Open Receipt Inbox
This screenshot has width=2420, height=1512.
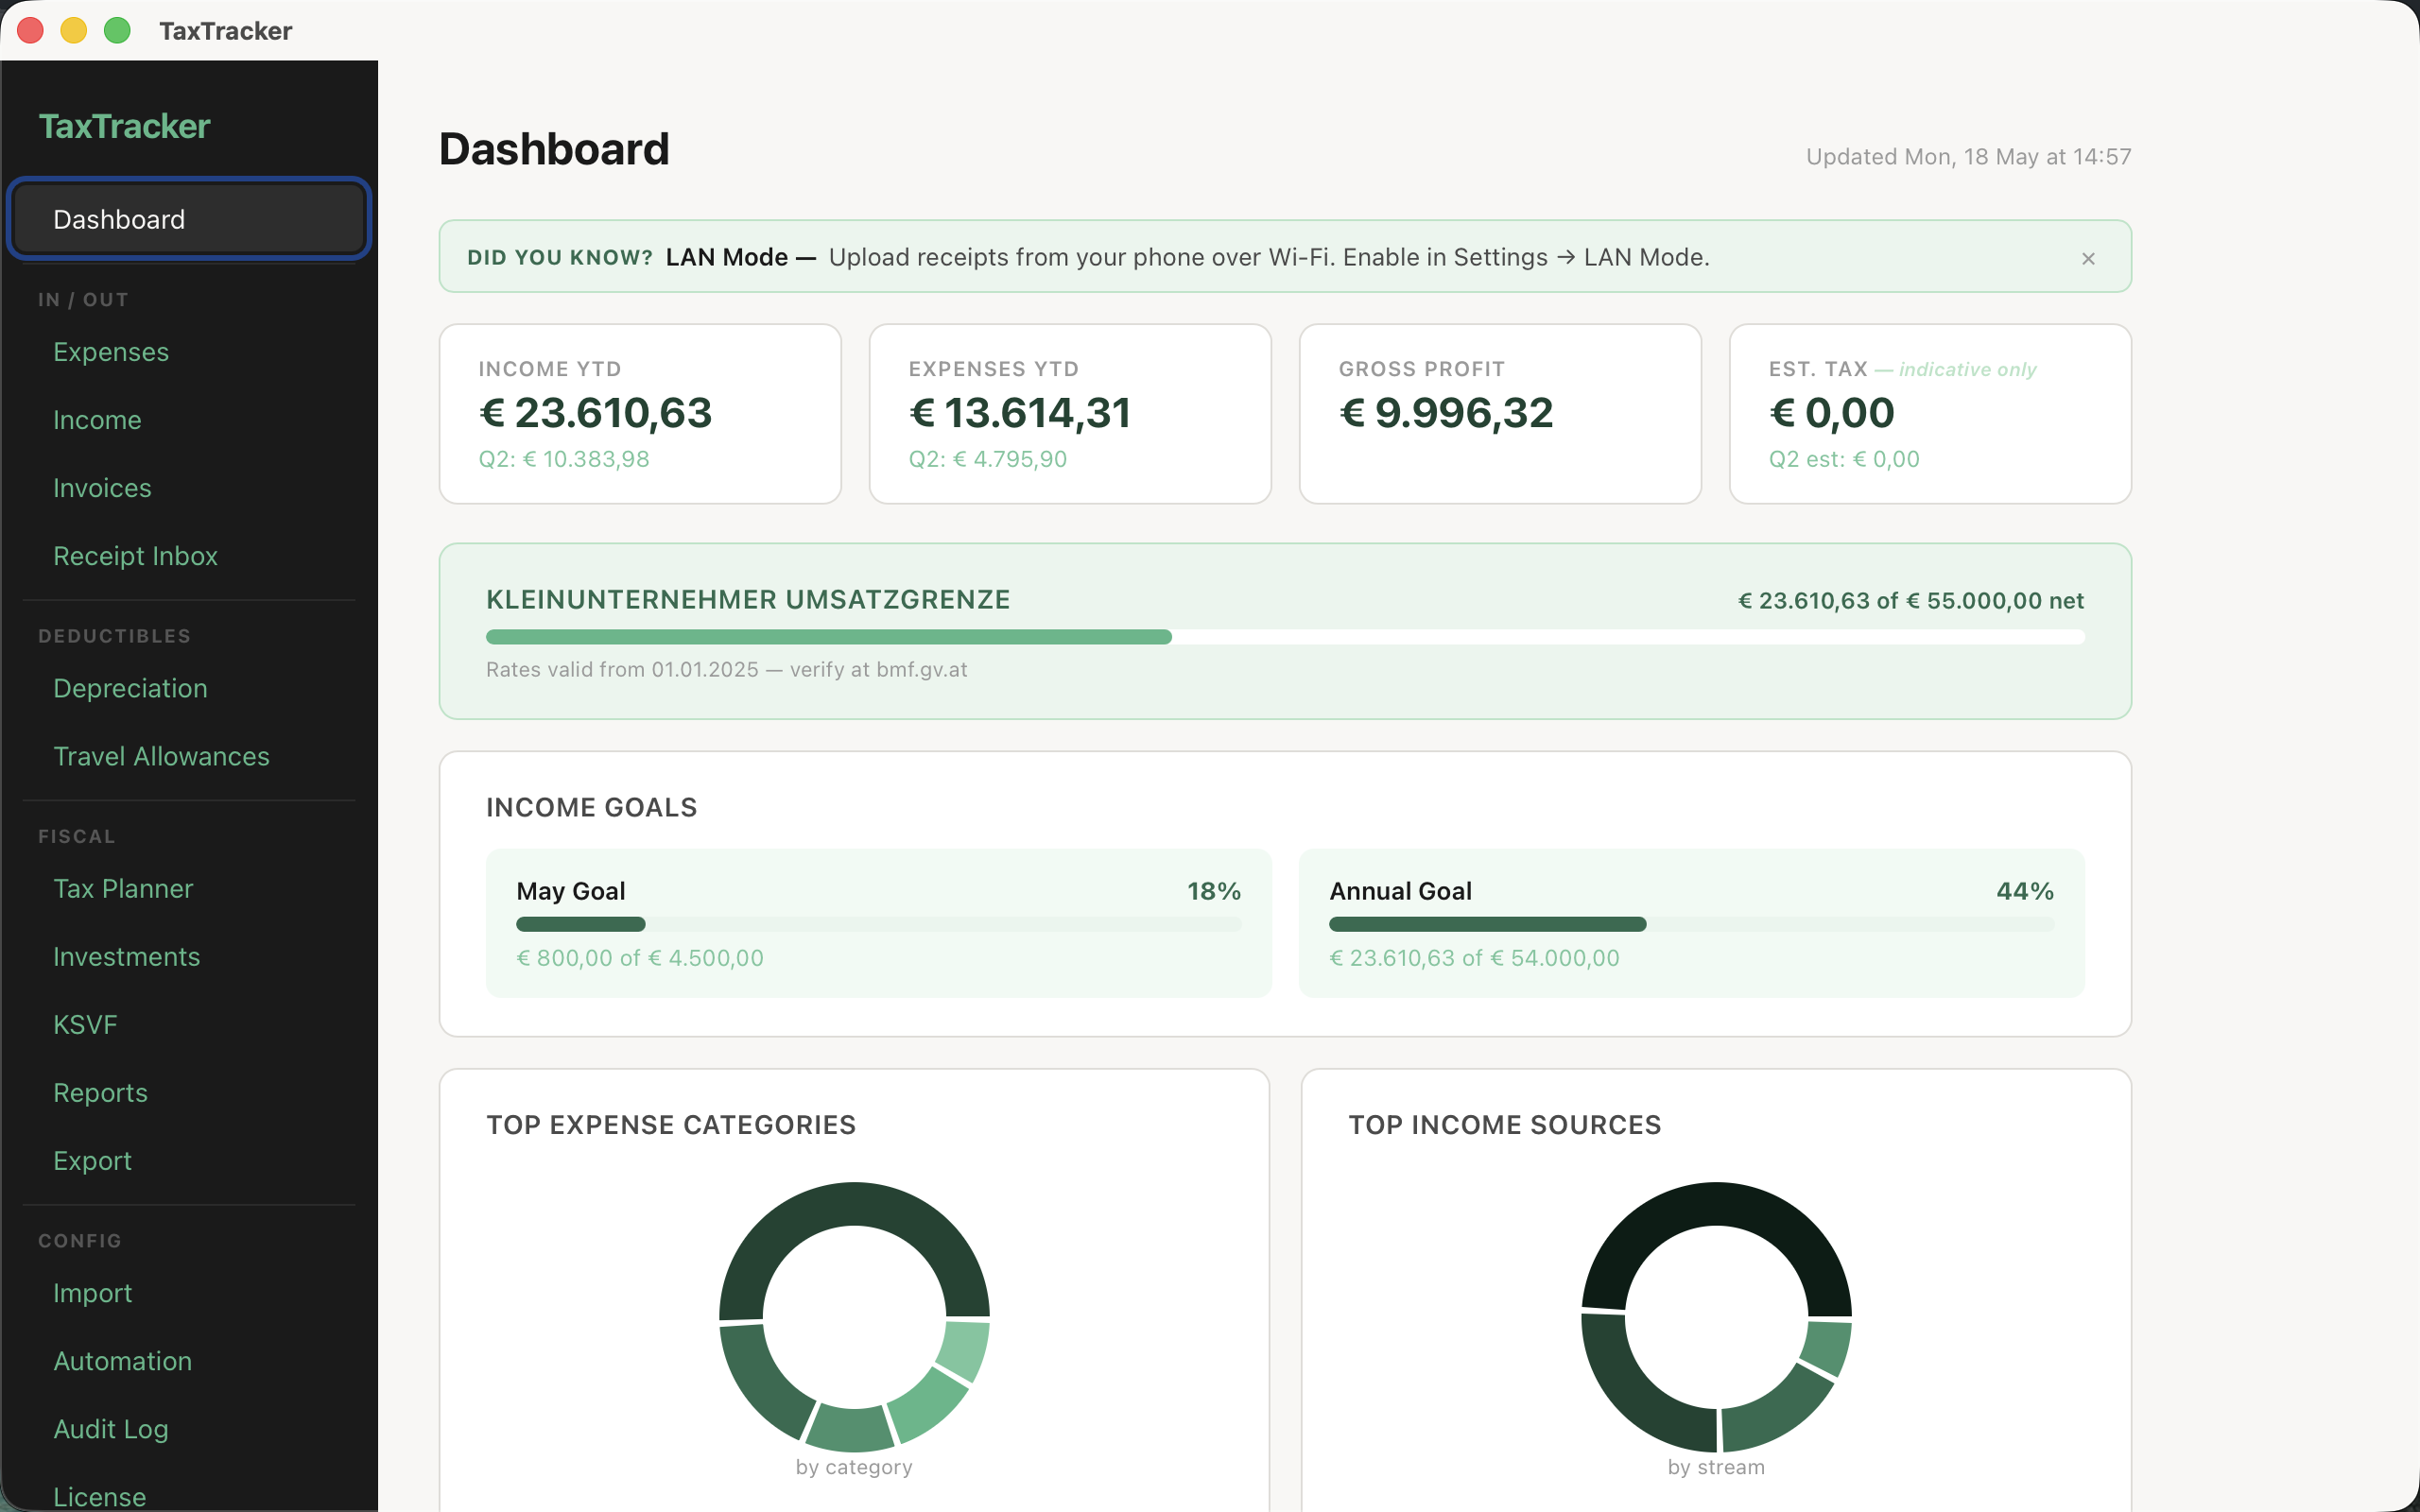pos(135,556)
